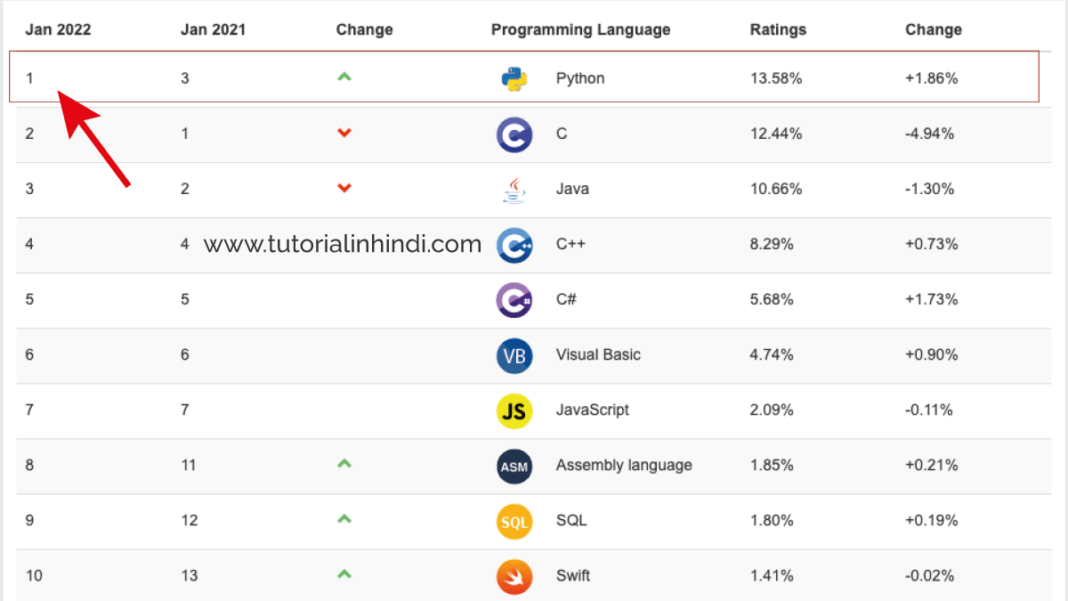
Task: Click the Swift bird logo icon
Action: (x=514, y=576)
